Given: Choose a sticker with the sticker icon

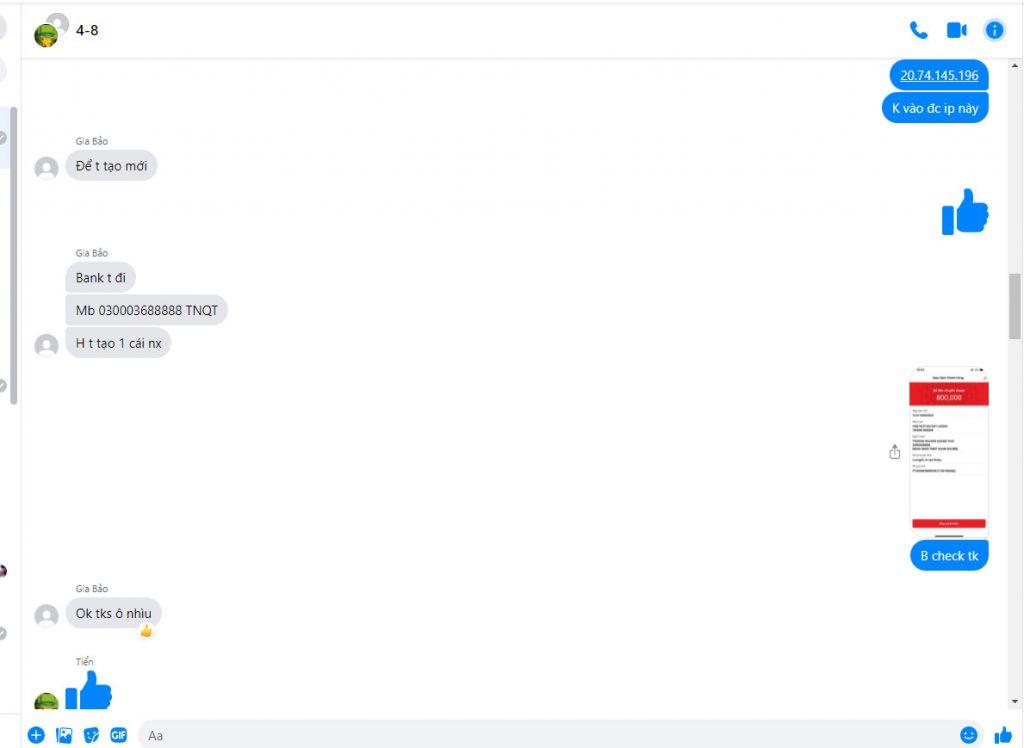Looking at the screenshot, I should pos(91,735).
